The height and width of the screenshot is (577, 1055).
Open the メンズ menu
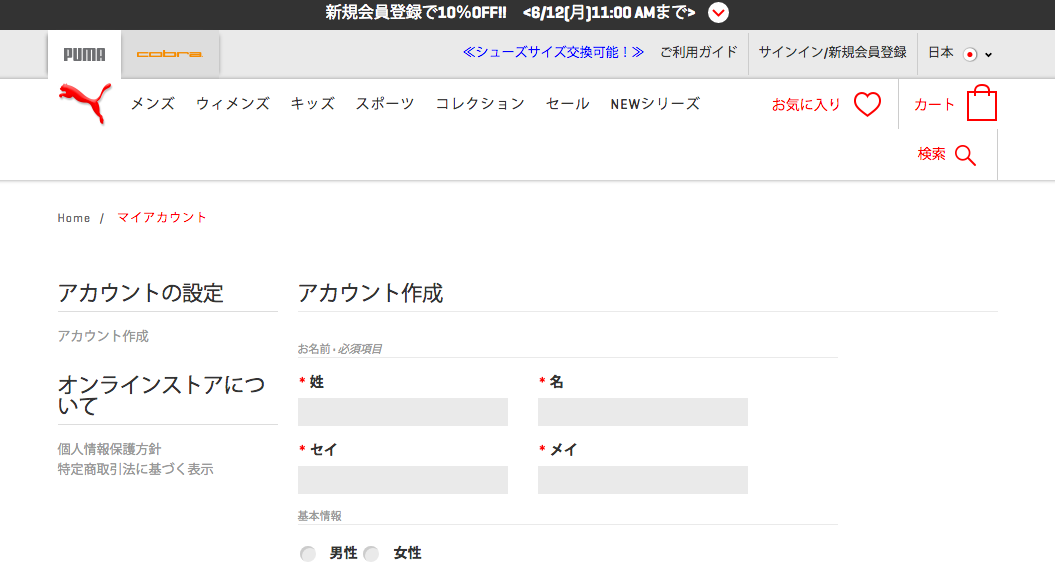(x=153, y=104)
